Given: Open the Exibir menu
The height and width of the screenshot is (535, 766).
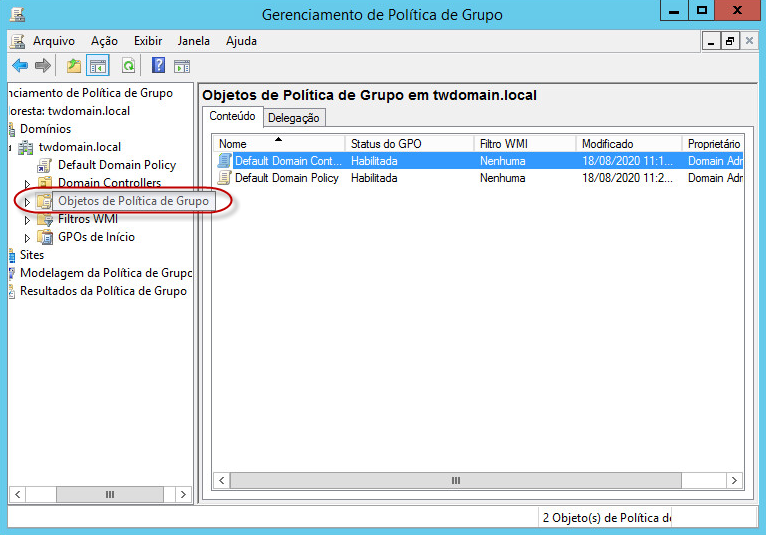Looking at the screenshot, I should click(x=148, y=41).
